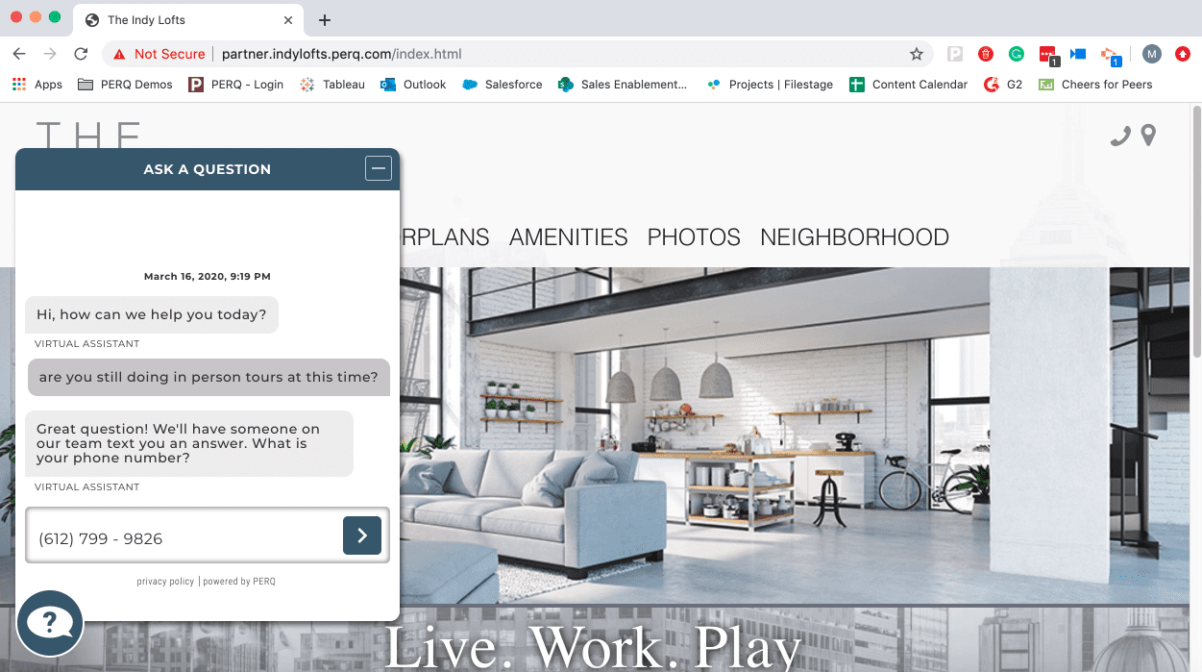
Task: Click the phone call icon in header
Action: pos(1120,136)
